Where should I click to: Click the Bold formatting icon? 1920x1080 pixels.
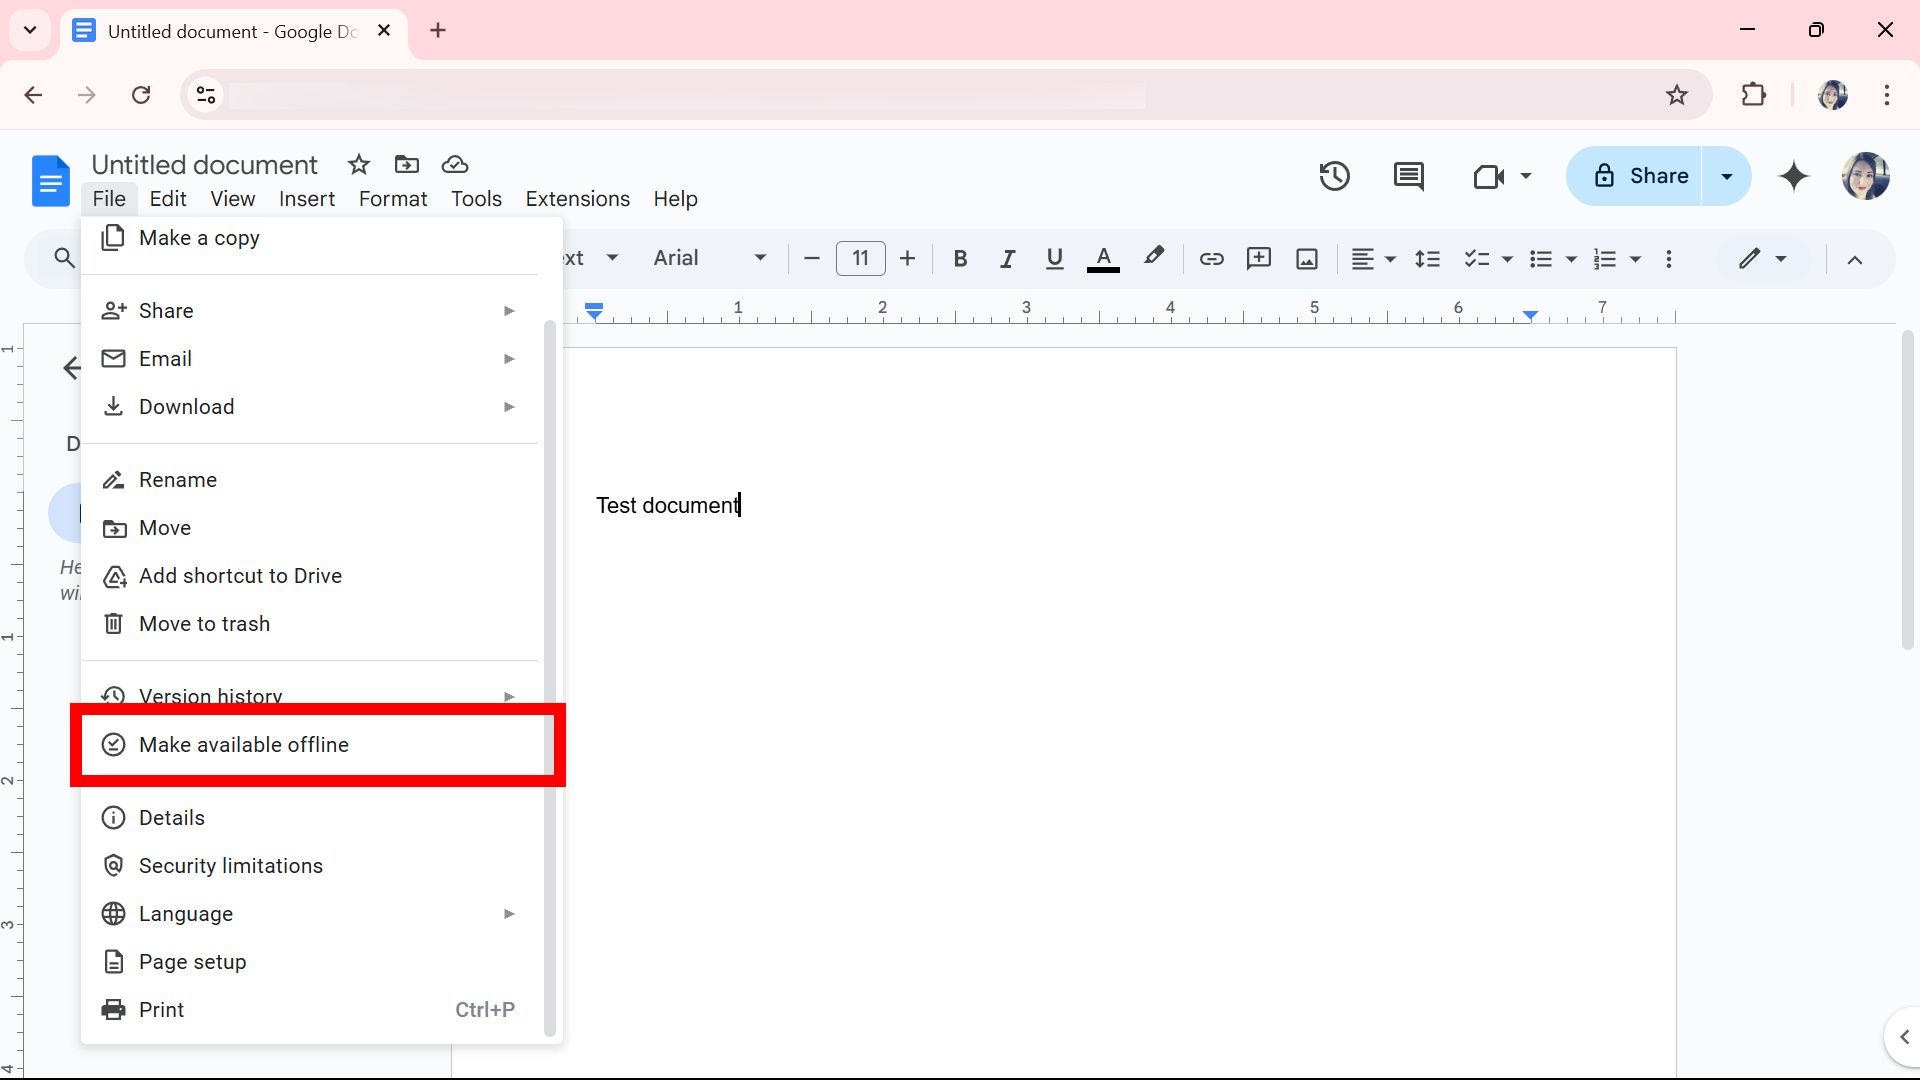pyautogui.click(x=960, y=258)
